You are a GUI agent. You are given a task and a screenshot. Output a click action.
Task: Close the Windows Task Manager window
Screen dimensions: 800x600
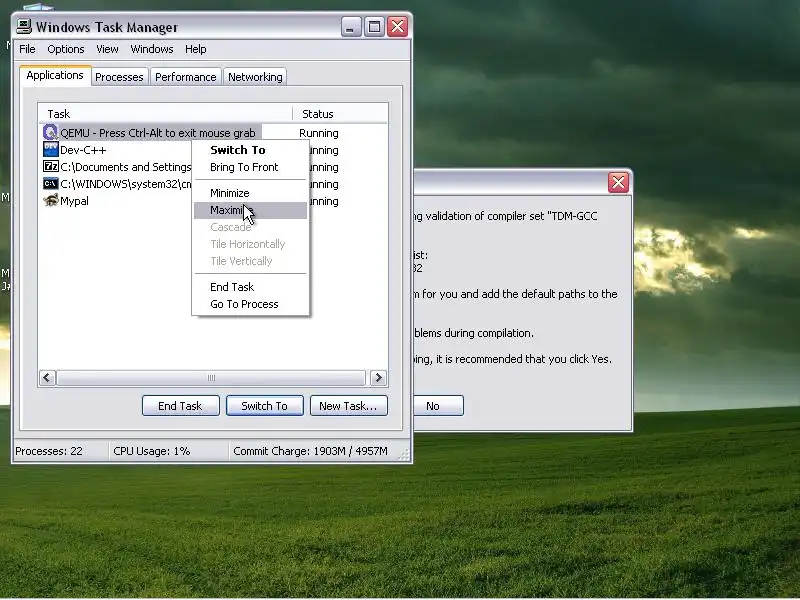coord(397,27)
